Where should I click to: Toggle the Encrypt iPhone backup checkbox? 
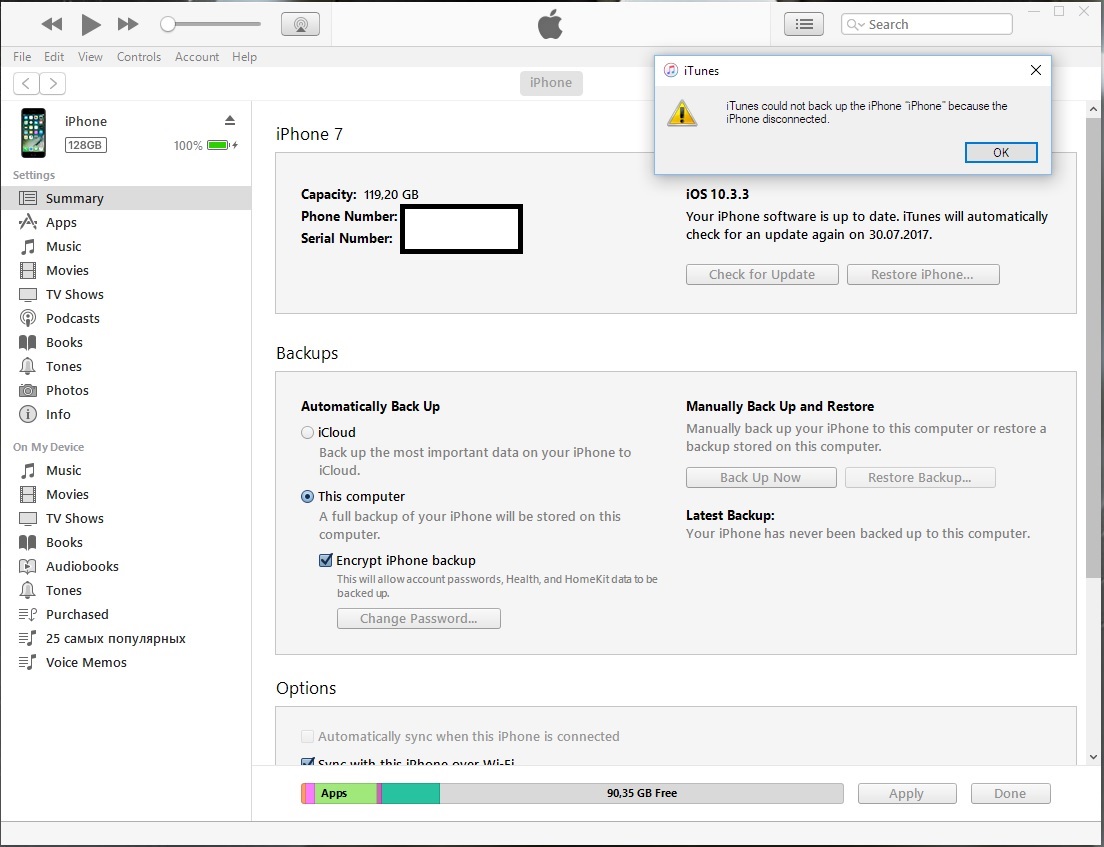point(325,560)
